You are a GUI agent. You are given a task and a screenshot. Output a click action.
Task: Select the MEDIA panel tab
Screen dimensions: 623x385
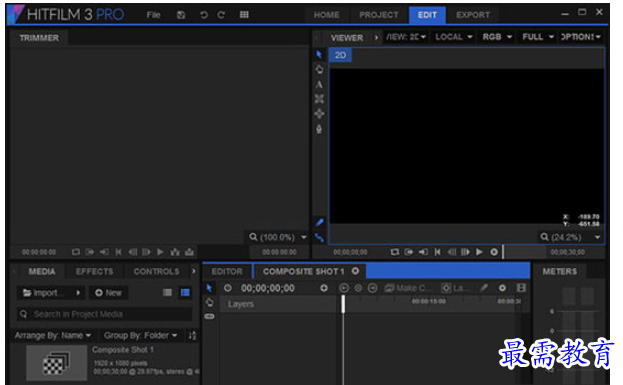(42, 272)
